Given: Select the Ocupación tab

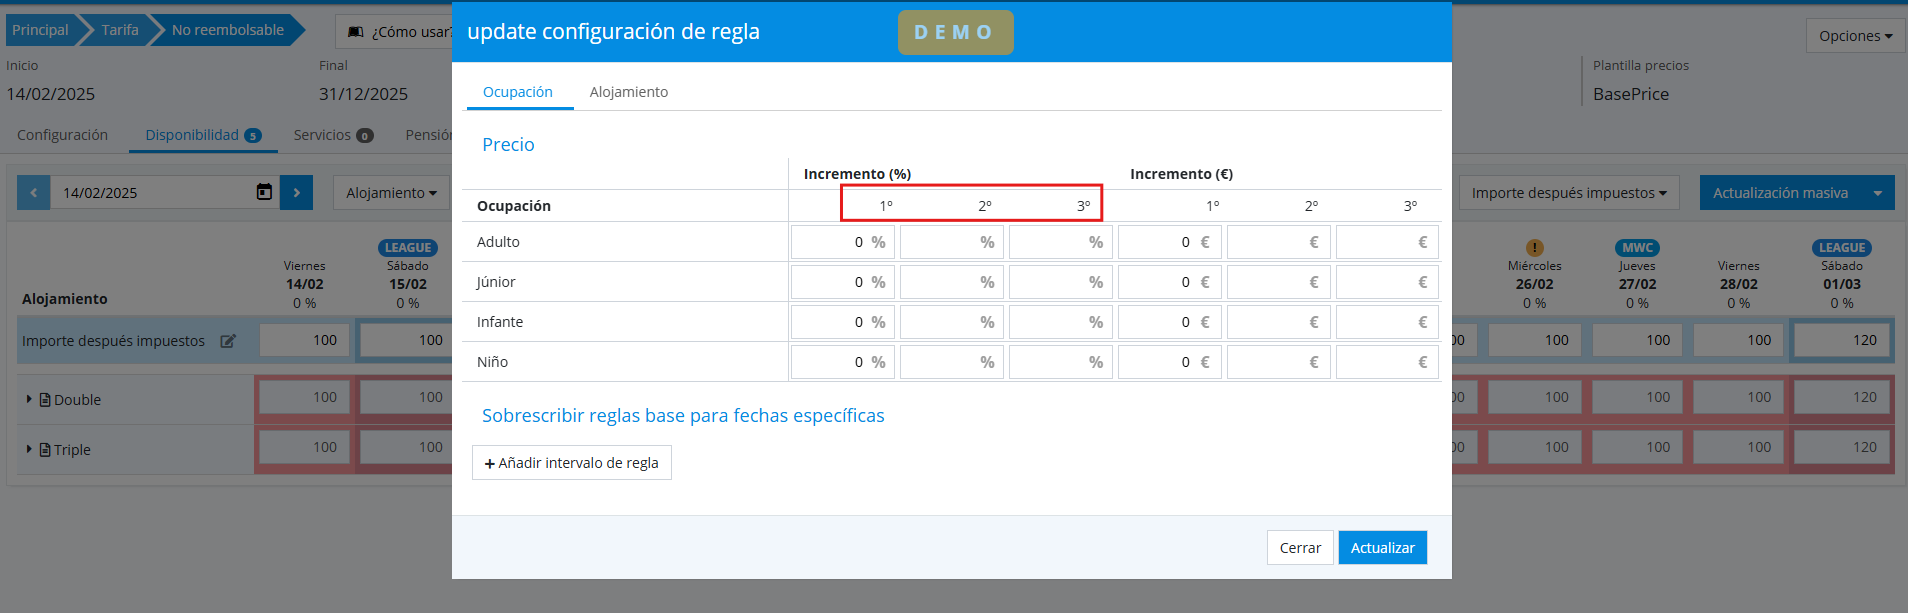Looking at the screenshot, I should click(517, 92).
